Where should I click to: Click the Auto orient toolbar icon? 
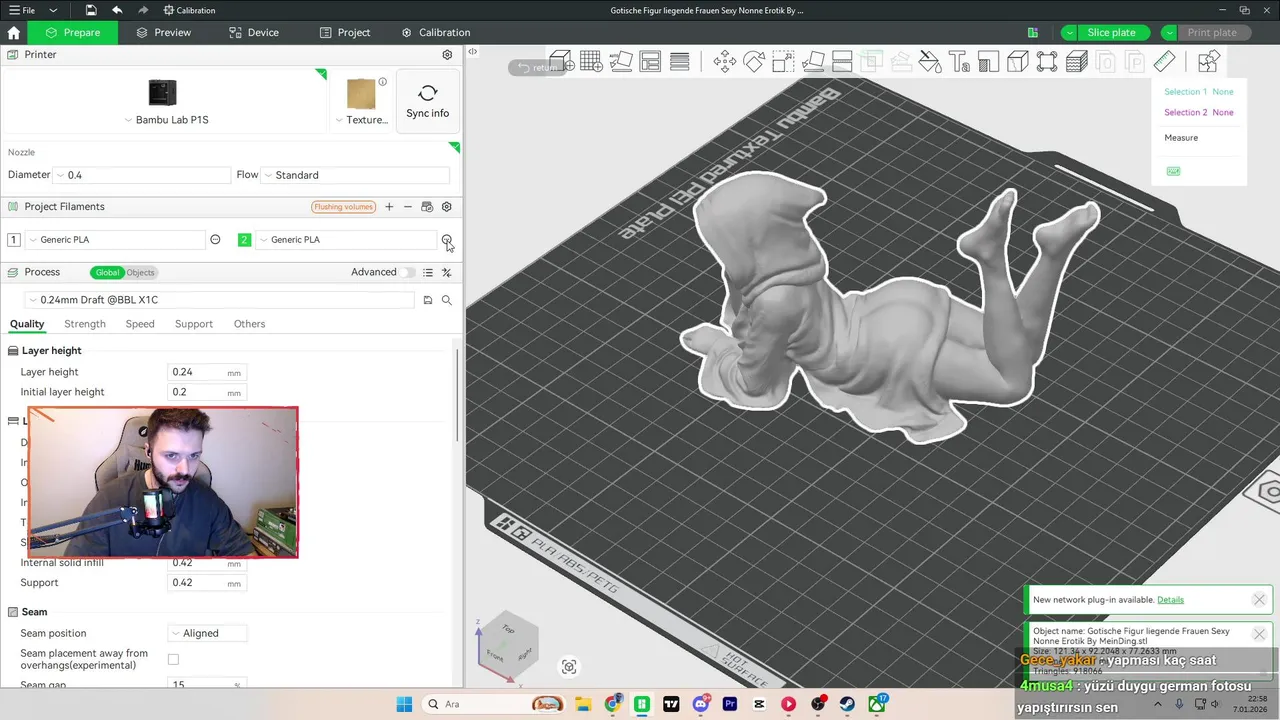(621, 62)
